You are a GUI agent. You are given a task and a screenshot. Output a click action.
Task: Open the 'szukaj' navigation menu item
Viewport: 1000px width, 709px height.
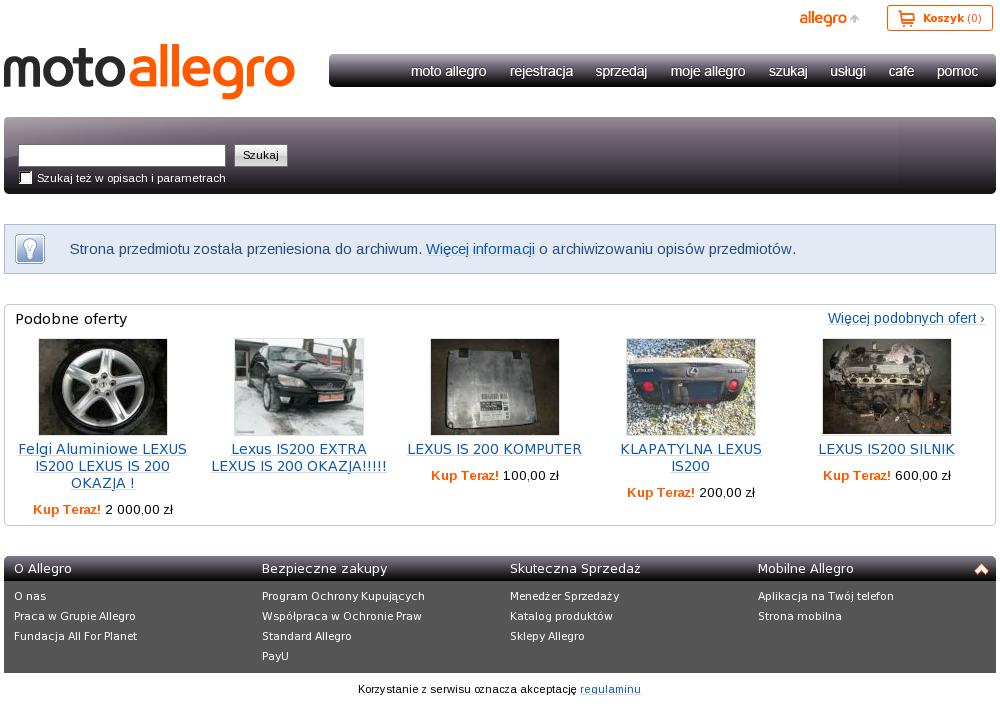pyautogui.click(x=788, y=71)
